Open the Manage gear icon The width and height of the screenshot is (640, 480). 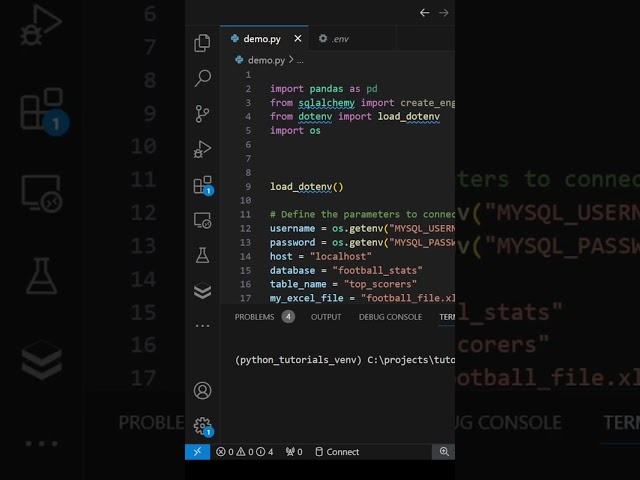pyautogui.click(x=203, y=425)
